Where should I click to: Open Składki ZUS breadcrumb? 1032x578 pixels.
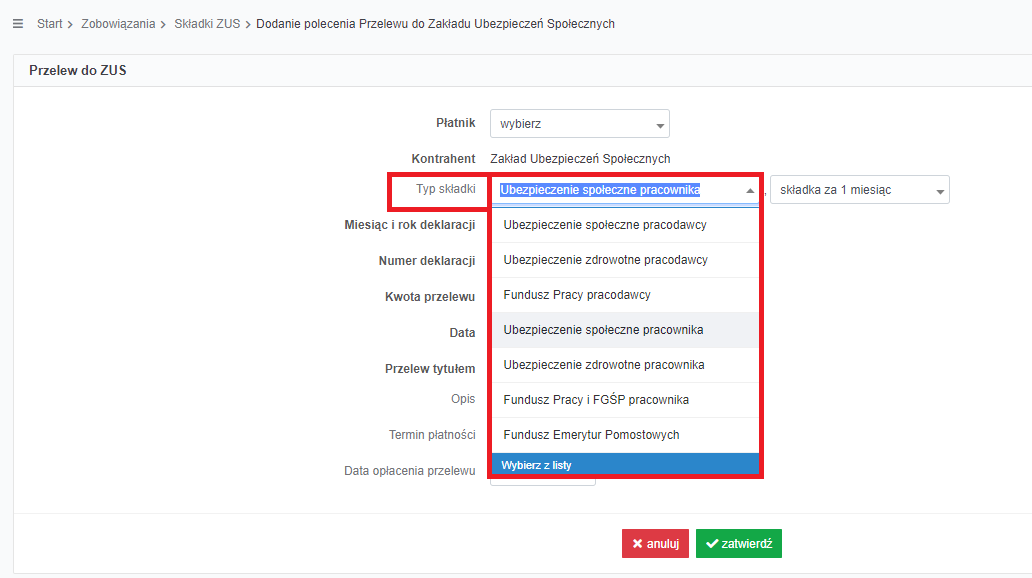(207, 24)
